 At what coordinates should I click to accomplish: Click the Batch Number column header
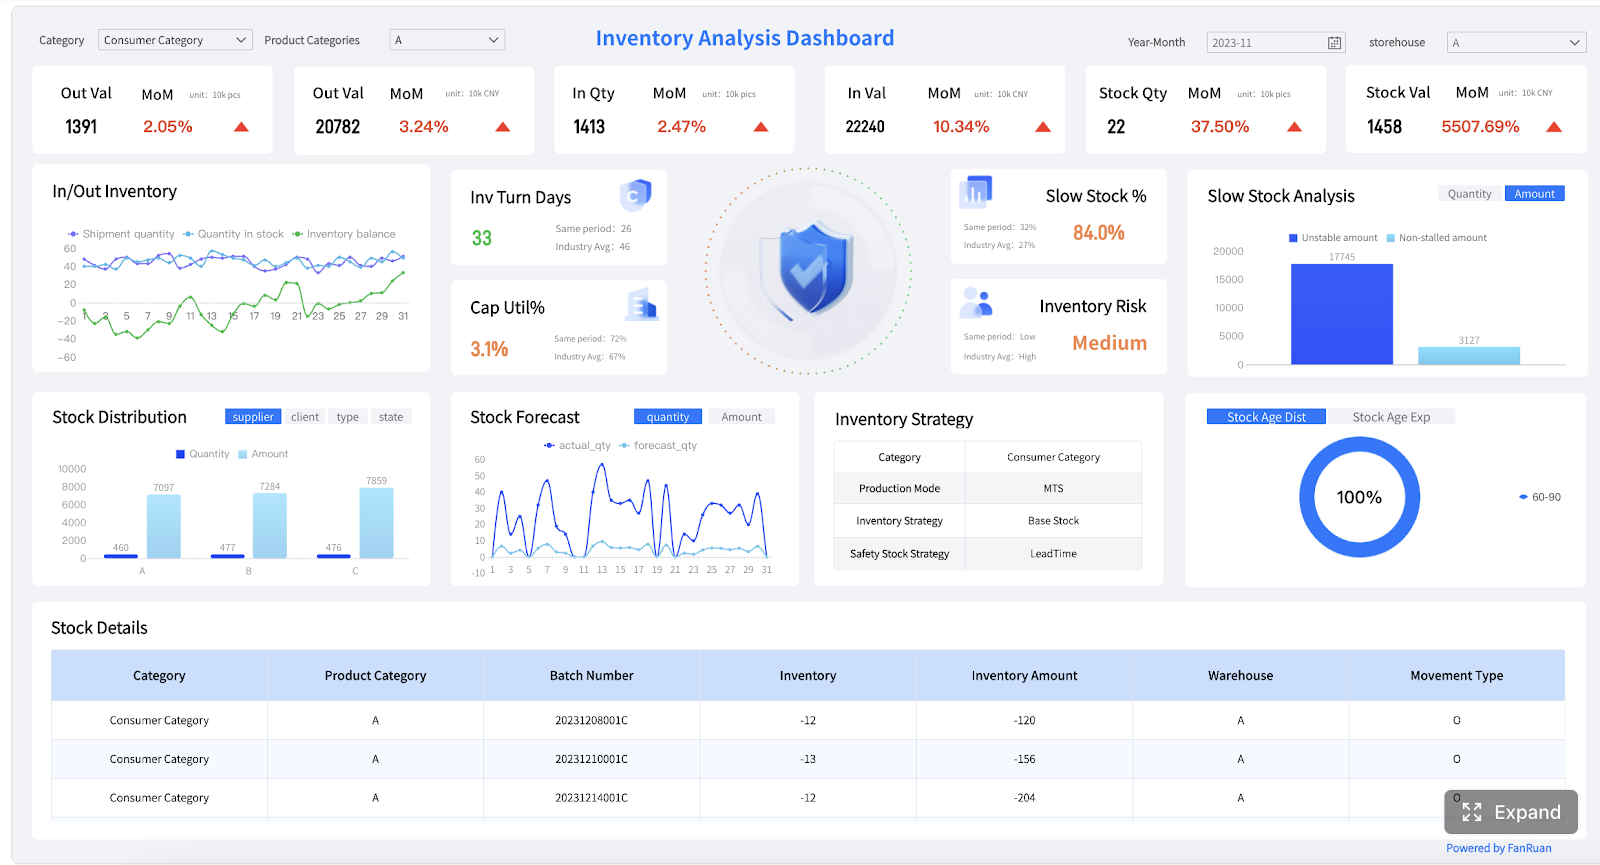click(591, 676)
